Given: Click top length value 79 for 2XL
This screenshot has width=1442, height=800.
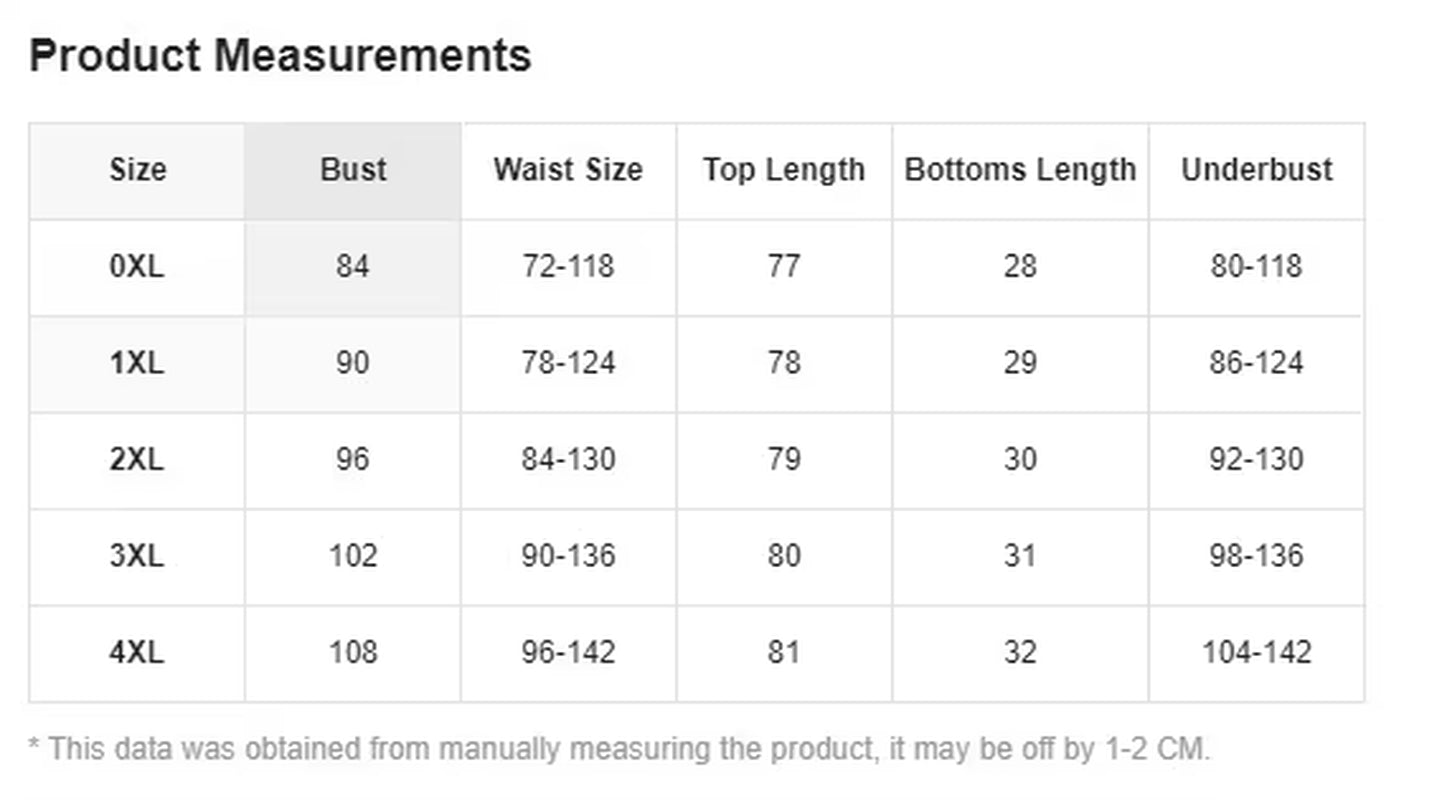Looking at the screenshot, I should point(784,460).
